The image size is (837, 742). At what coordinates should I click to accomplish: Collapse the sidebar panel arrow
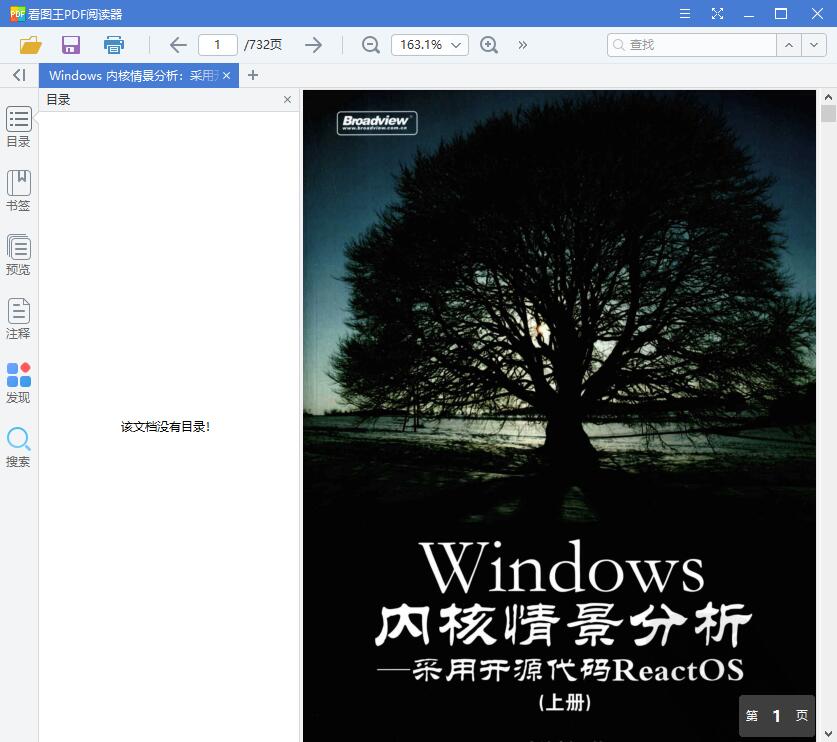[19, 75]
